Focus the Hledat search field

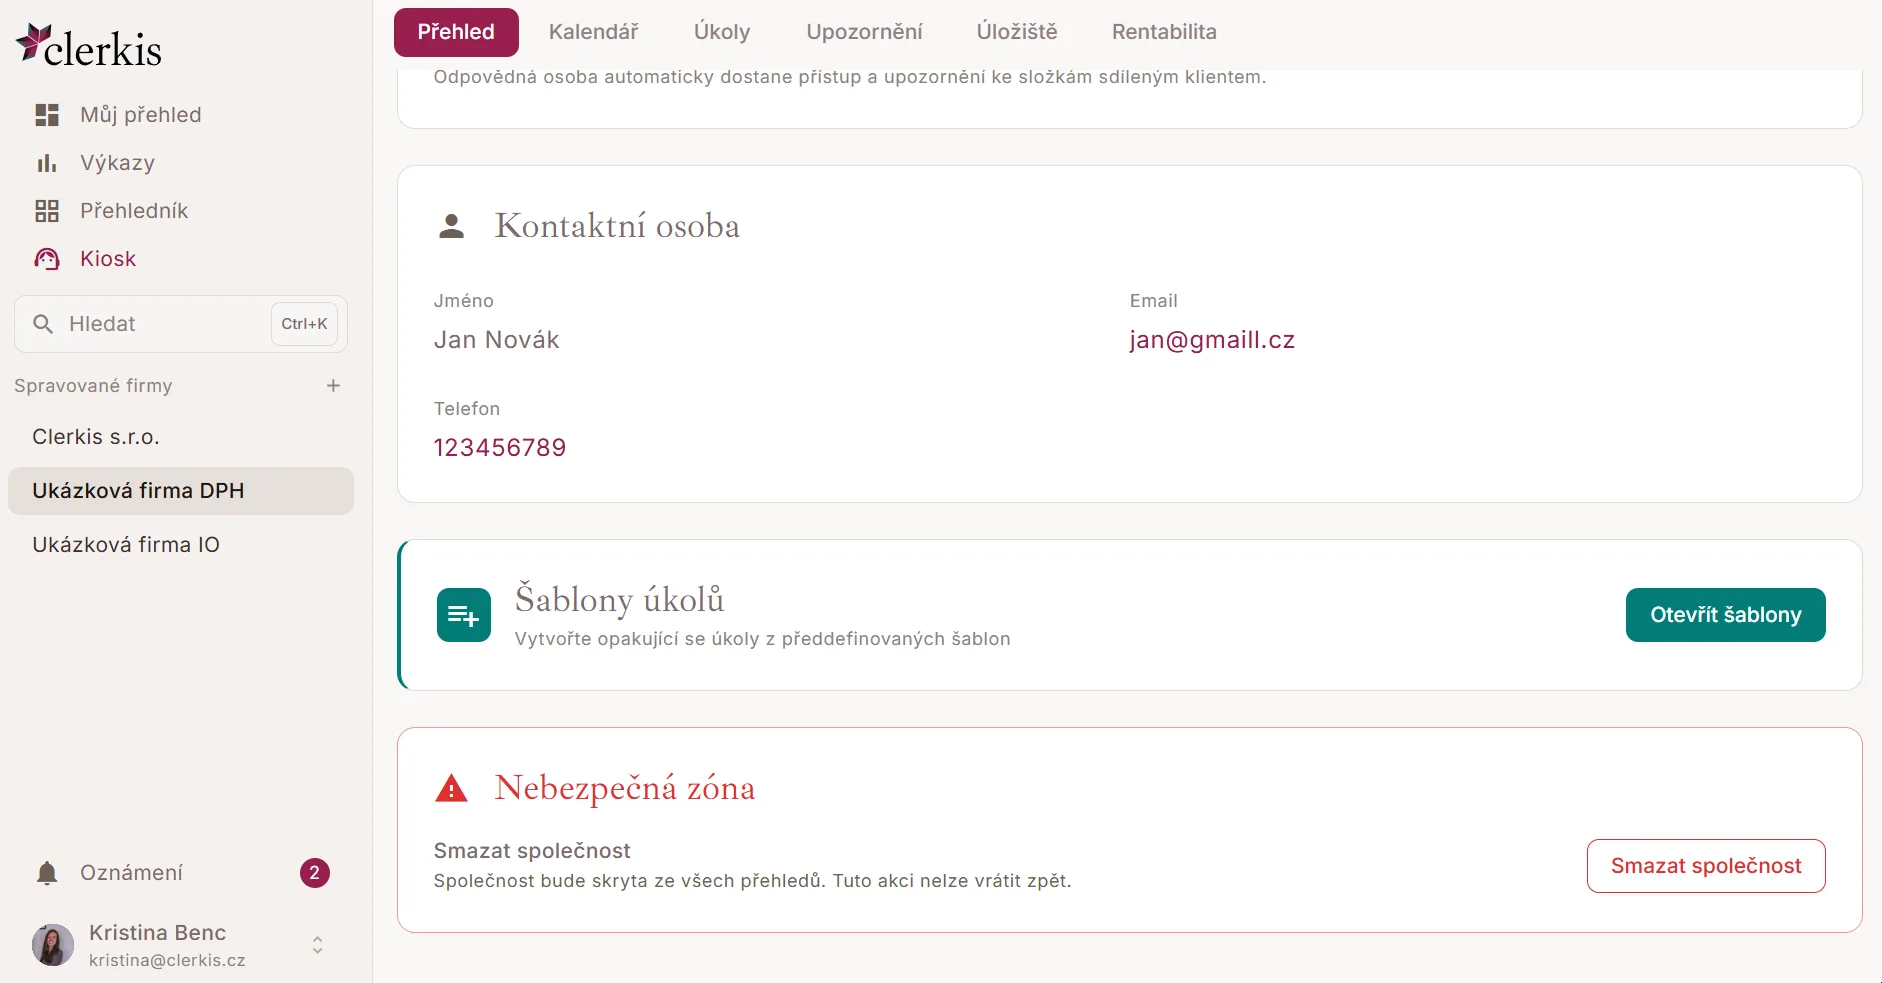181,324
